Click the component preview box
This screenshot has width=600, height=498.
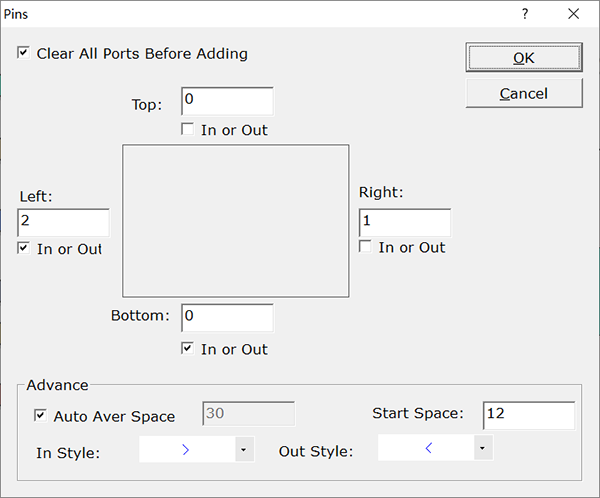(236, 221)
